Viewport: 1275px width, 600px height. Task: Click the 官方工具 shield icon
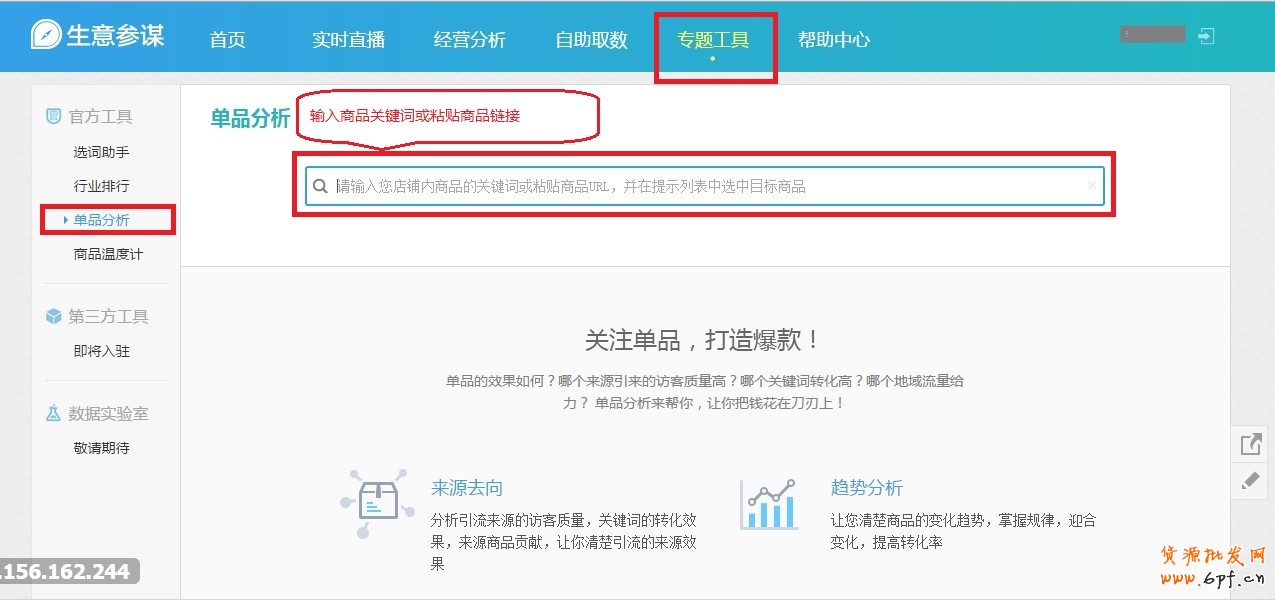pos(54,117)
